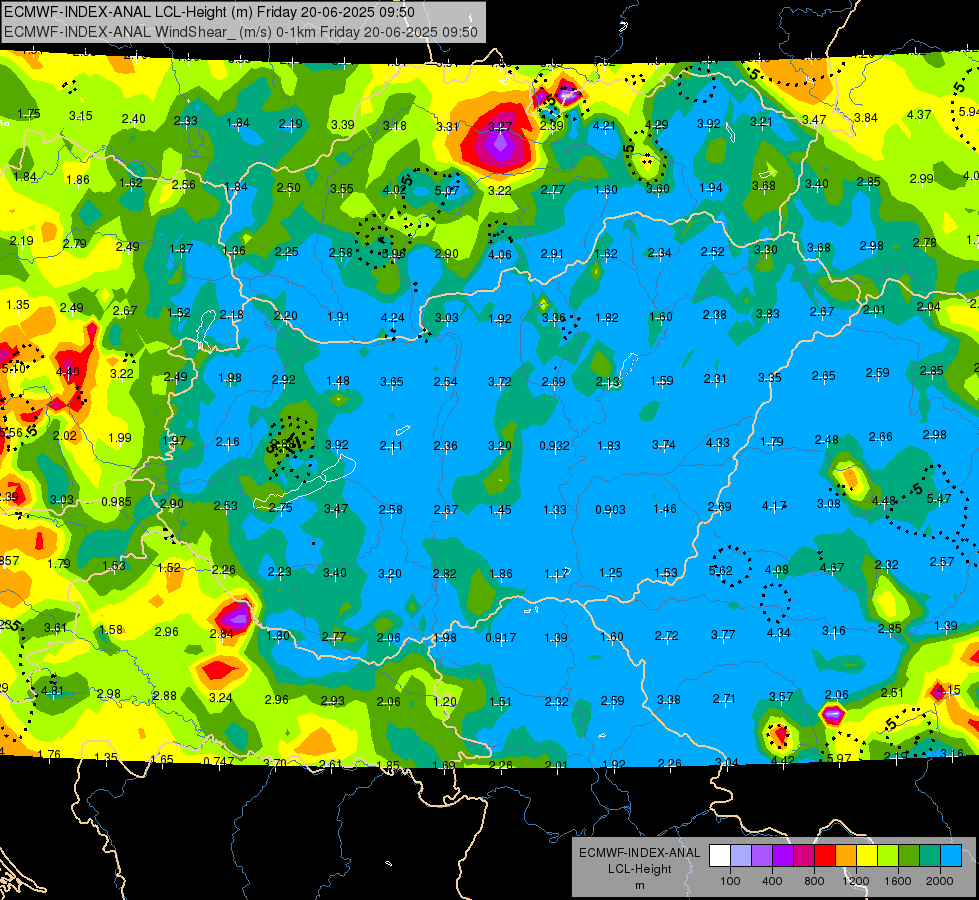Click the wind shear value 4.37
The width and height of the screenshot is (979, 900).
pyautogui.click(x=919, y=115)
